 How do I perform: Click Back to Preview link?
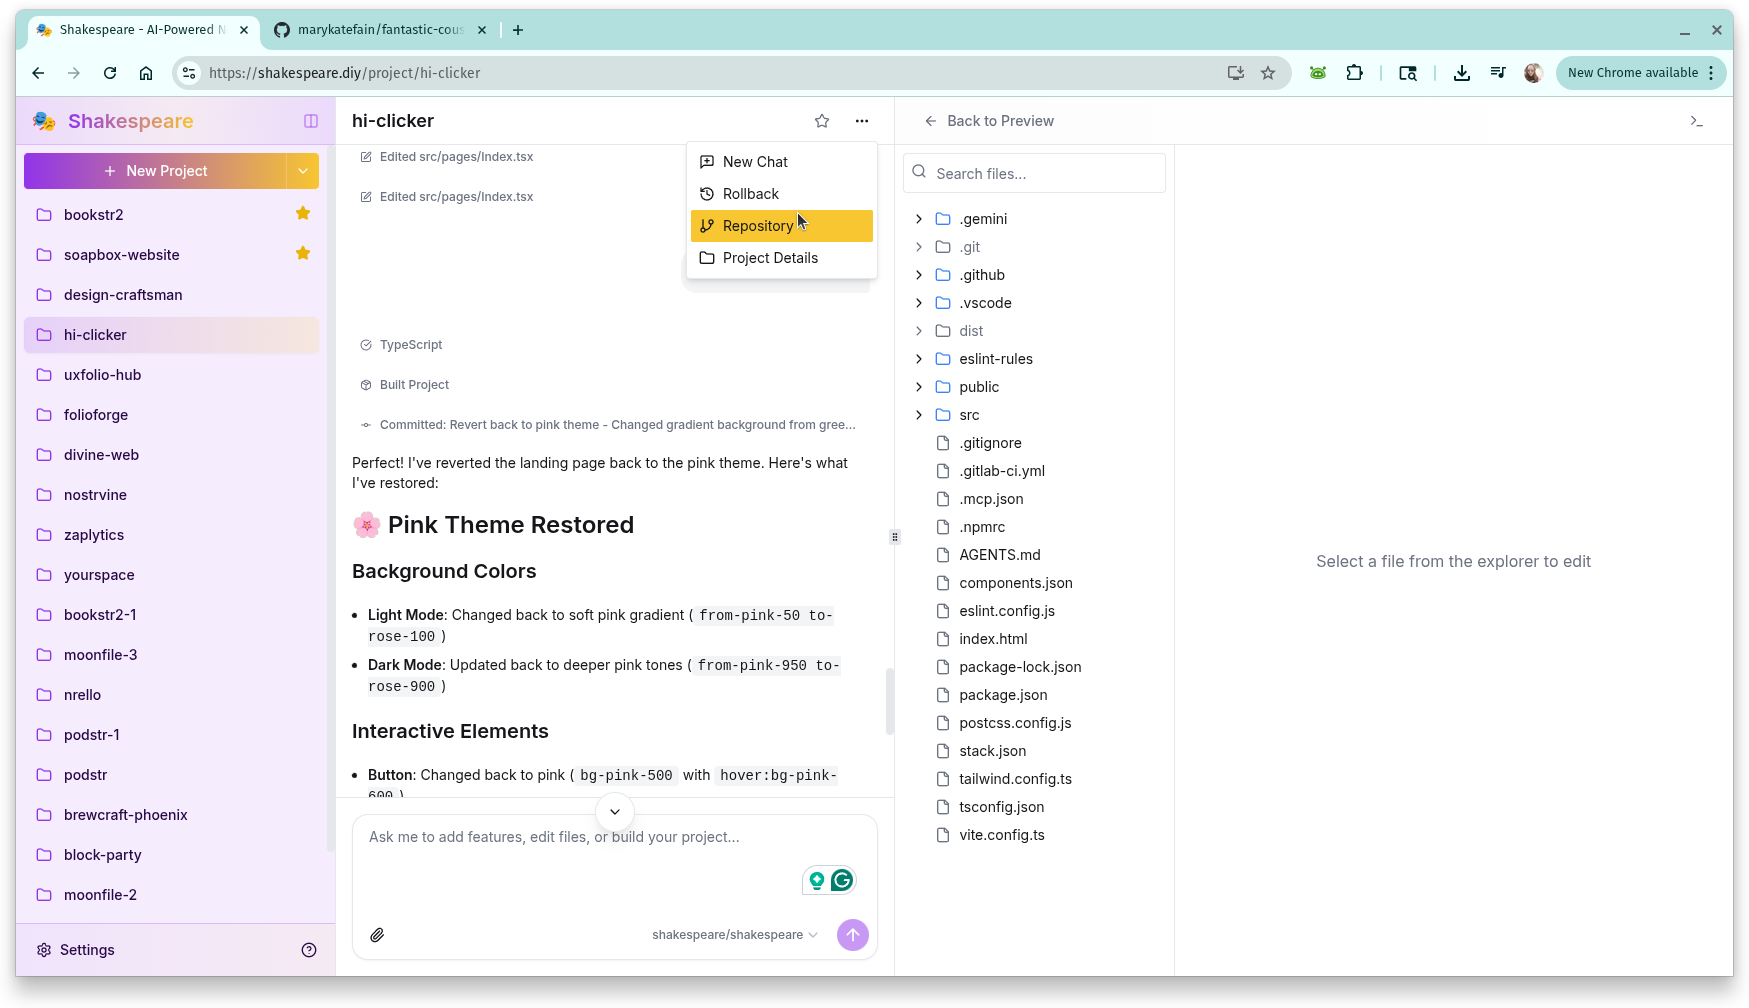[x=989, y=121]
